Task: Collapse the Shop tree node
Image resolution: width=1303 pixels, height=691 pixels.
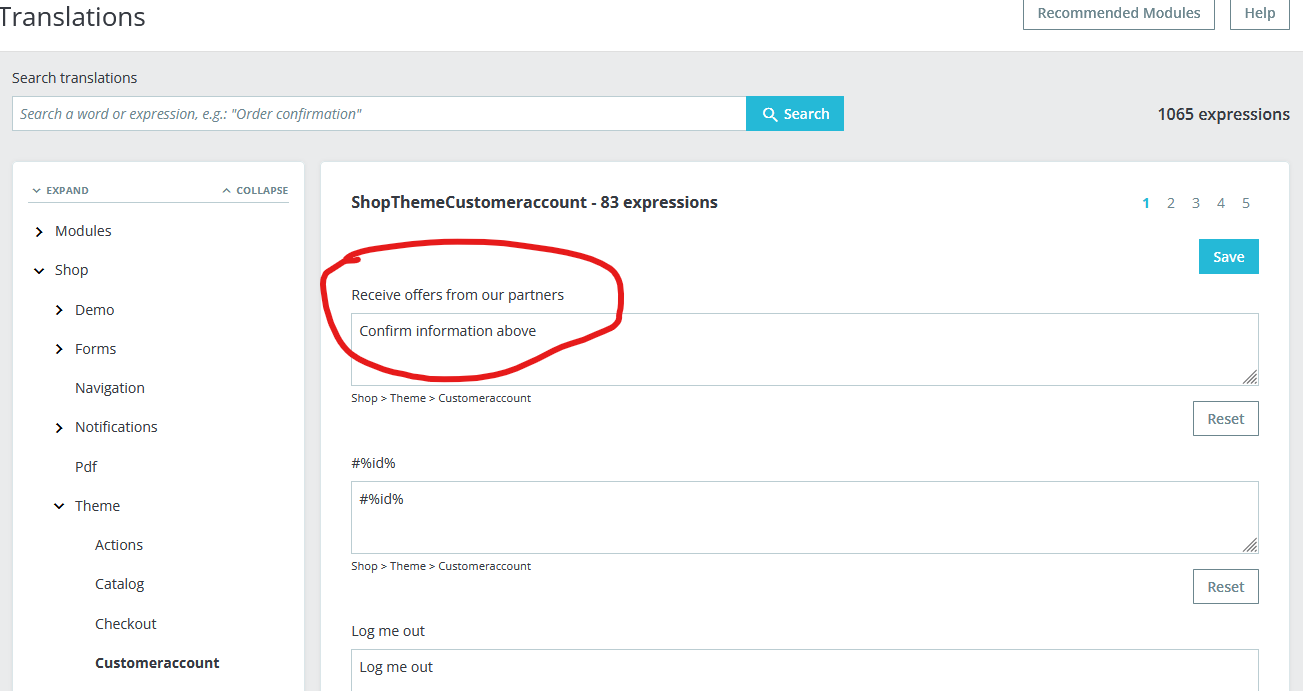Action: pyautogui.click(x=39, y=271)
